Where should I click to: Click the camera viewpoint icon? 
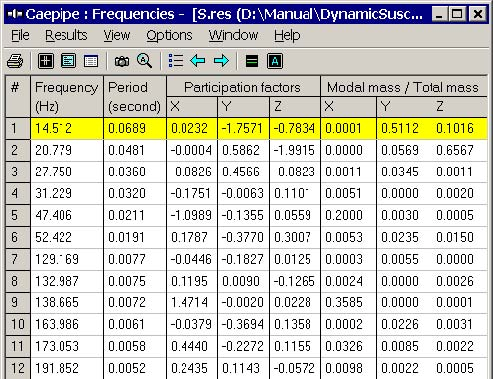coord(122,61)
